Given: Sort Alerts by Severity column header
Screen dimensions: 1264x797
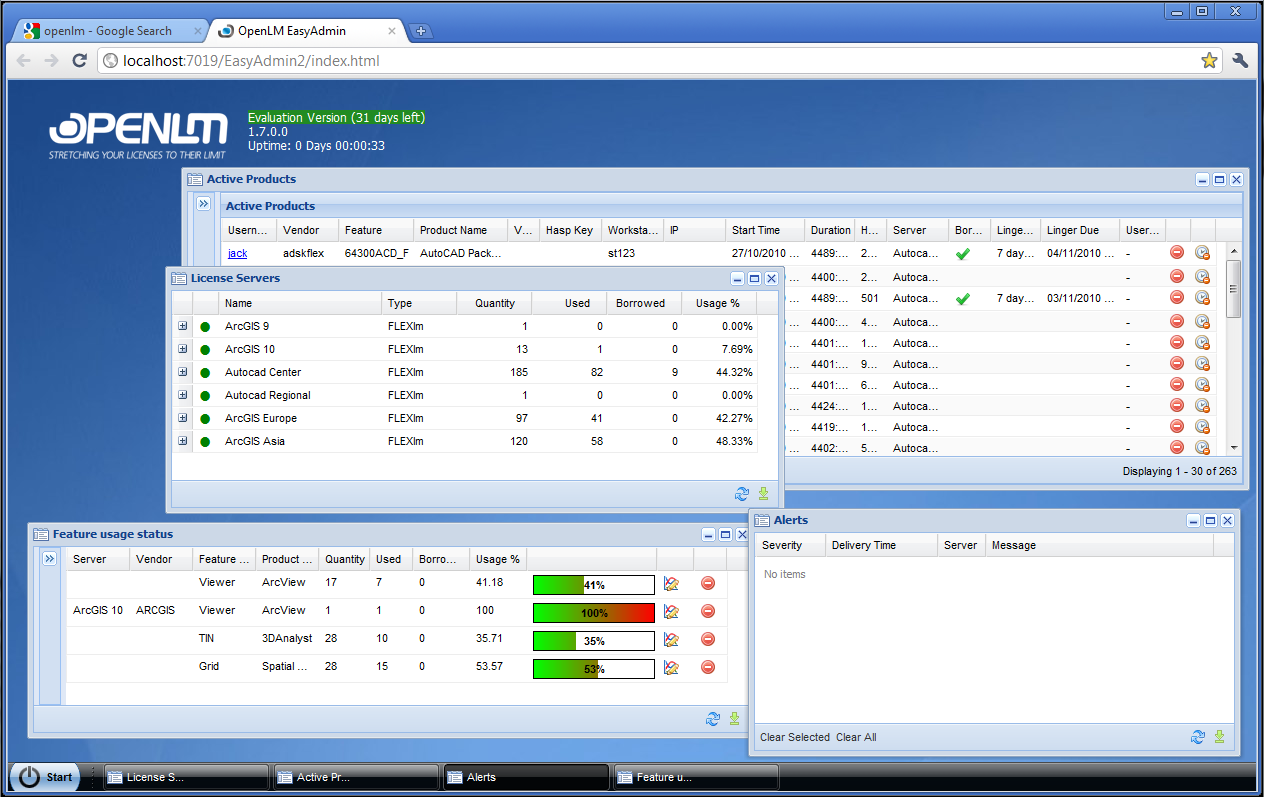Looking at the screenshot, I should (x=790, y=545).
